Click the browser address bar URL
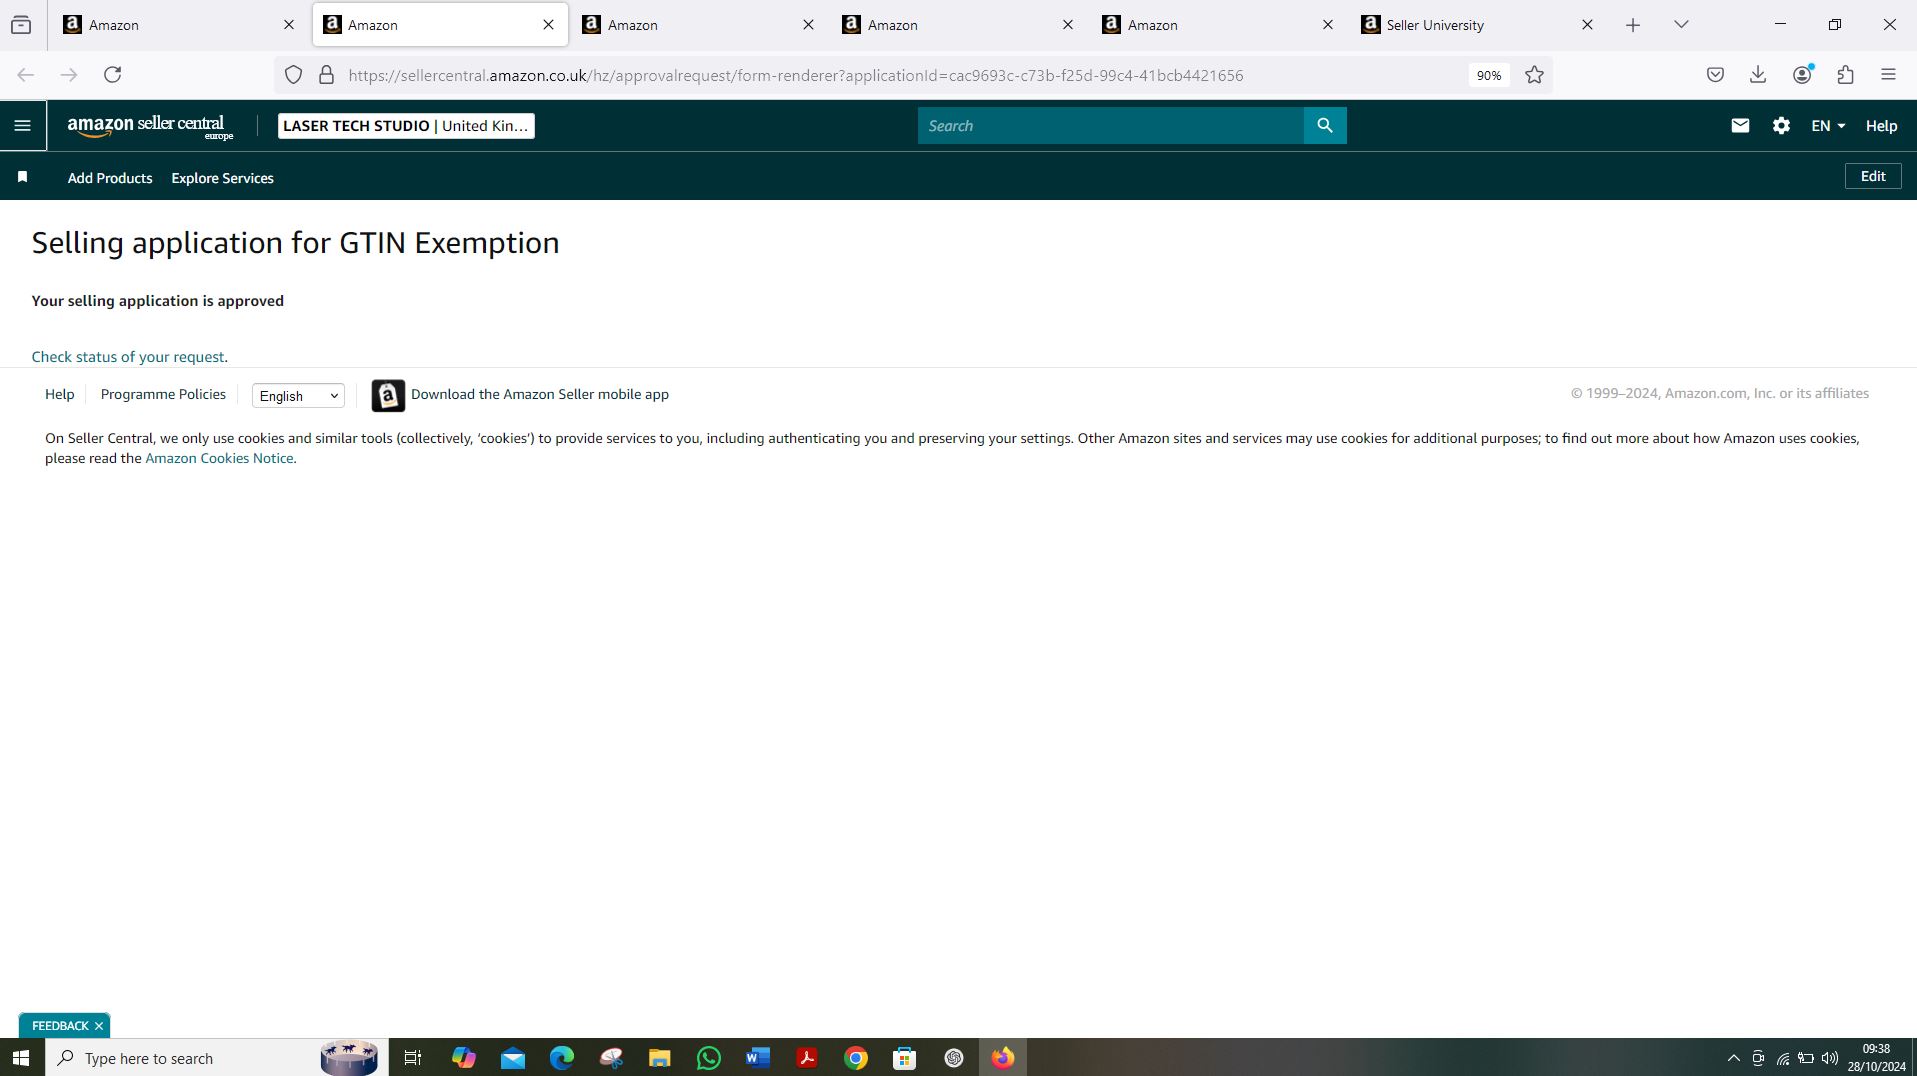The image size is (1917, 1076). pyautogui.click(x=796, y=76)
